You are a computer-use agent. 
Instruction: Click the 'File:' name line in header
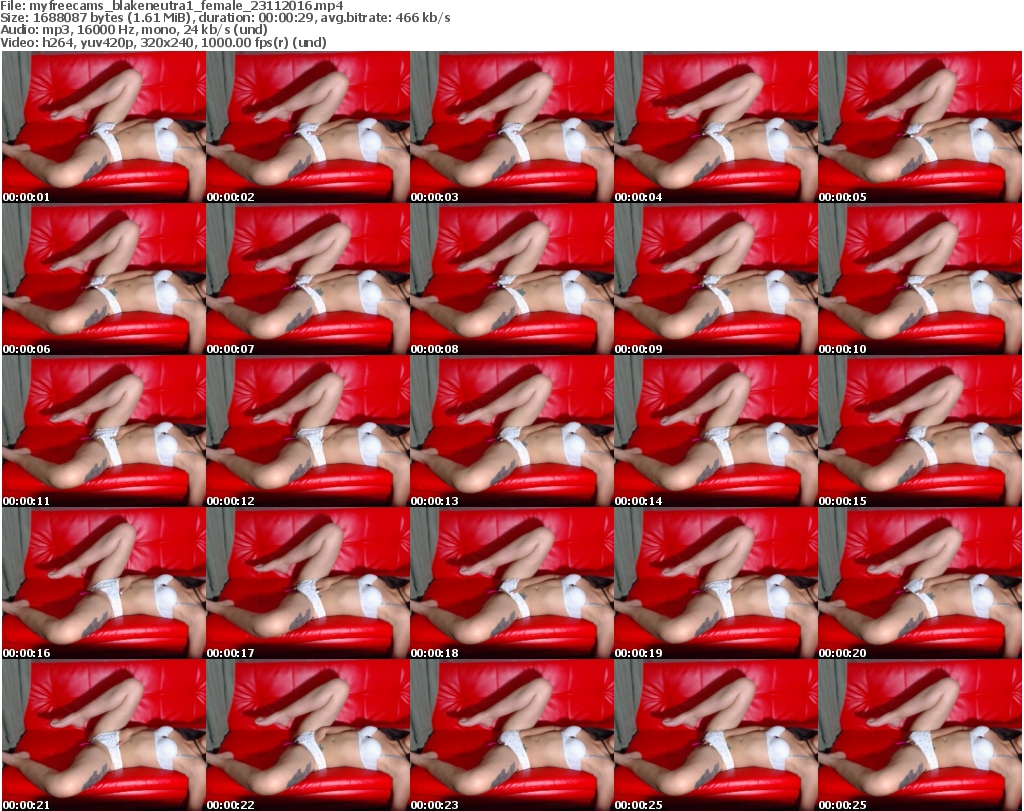(x=172, y=6)
